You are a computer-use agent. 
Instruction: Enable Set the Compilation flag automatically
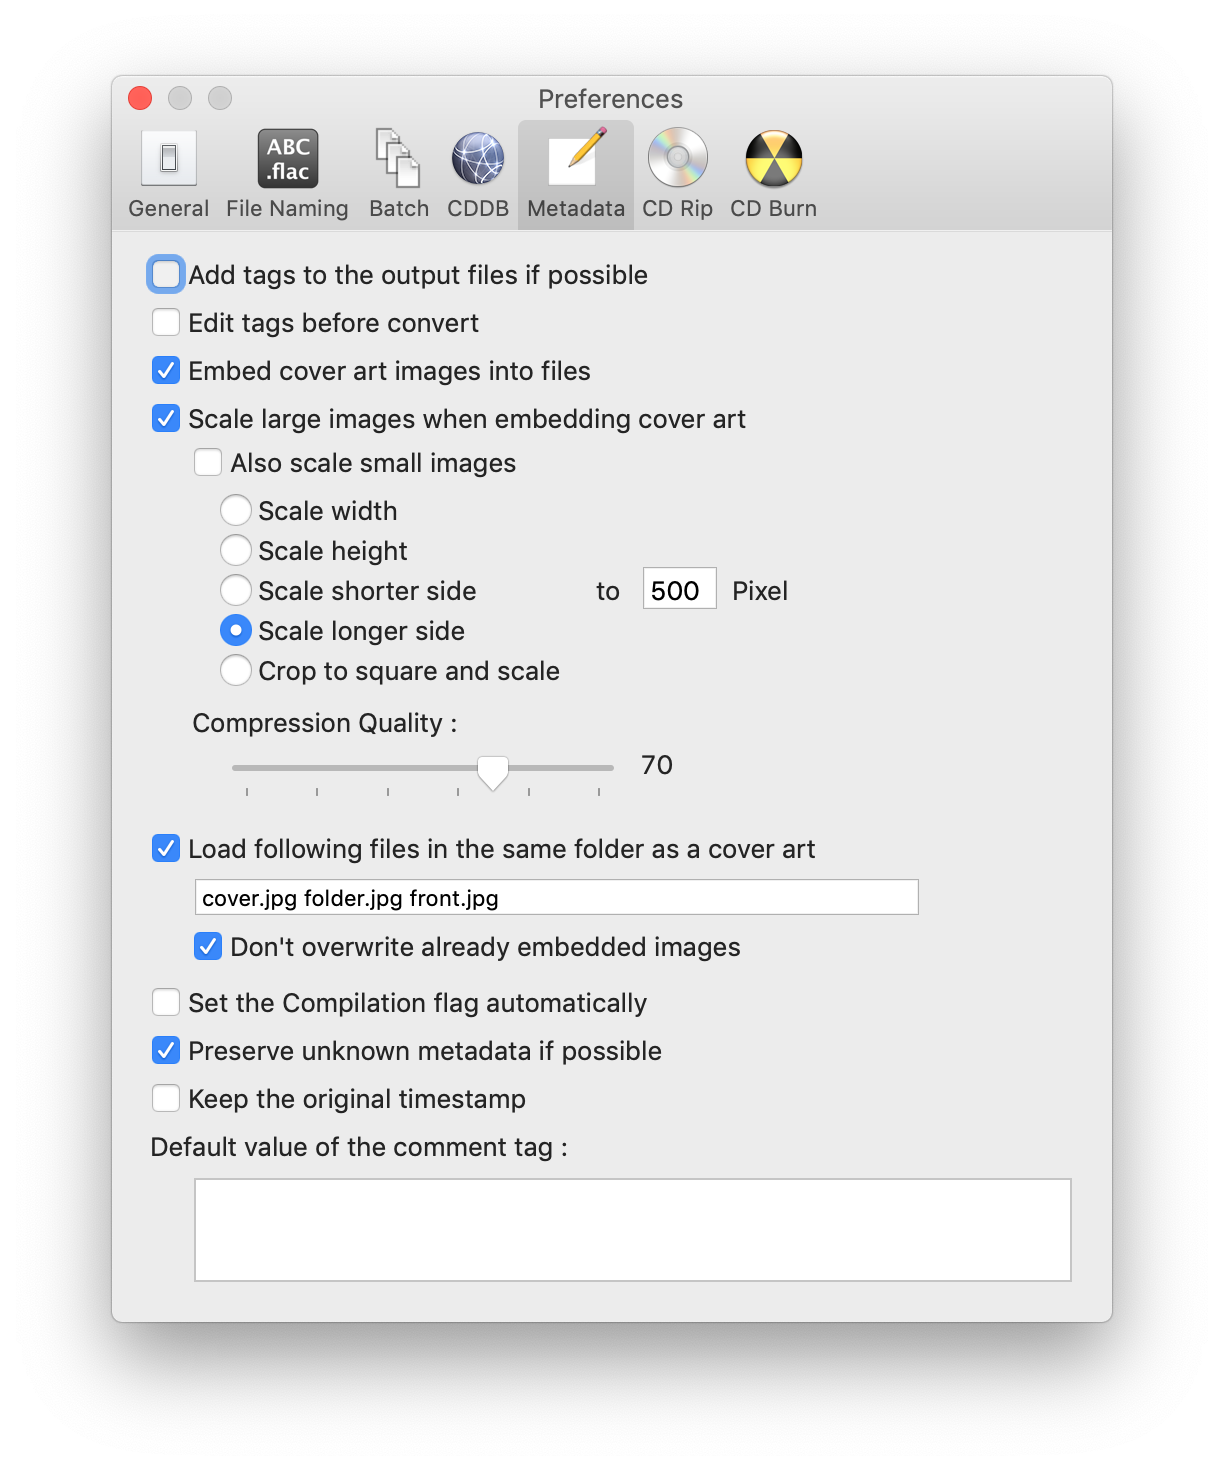click(166, 1002)
